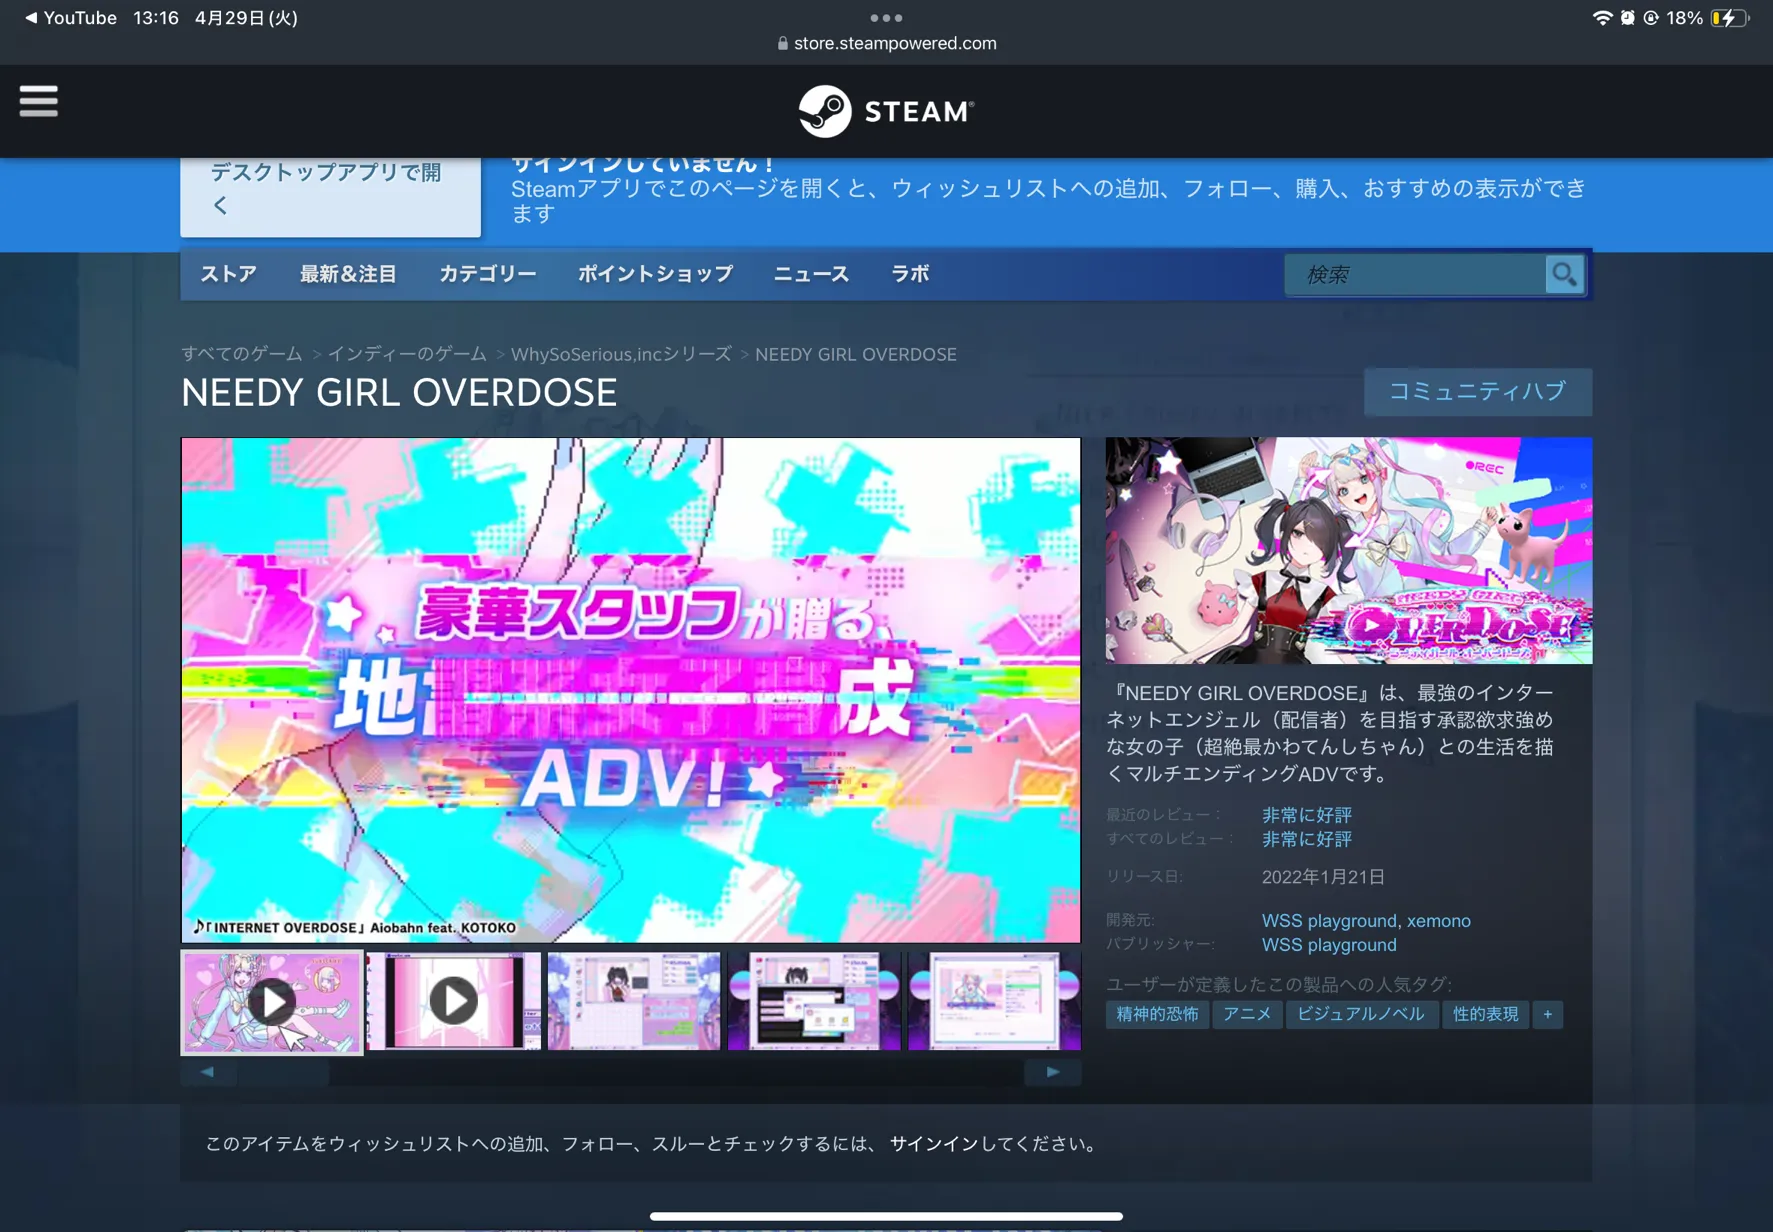Screen dimensions: 1773x1232
Task: Tap the alarm clock status icon
Action: 1628,18
